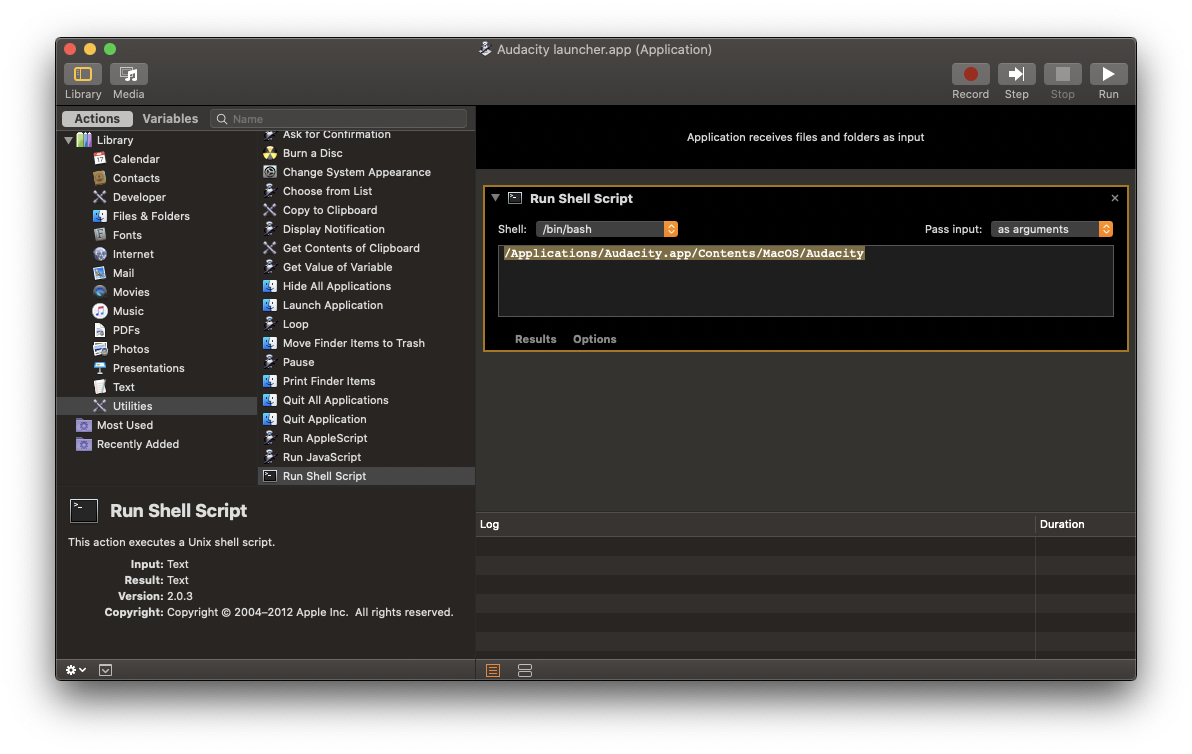Viewport: 1192px width, 754px height.
Task: Open the Shell /bin/bash dropdown
Action: (607, 229)
